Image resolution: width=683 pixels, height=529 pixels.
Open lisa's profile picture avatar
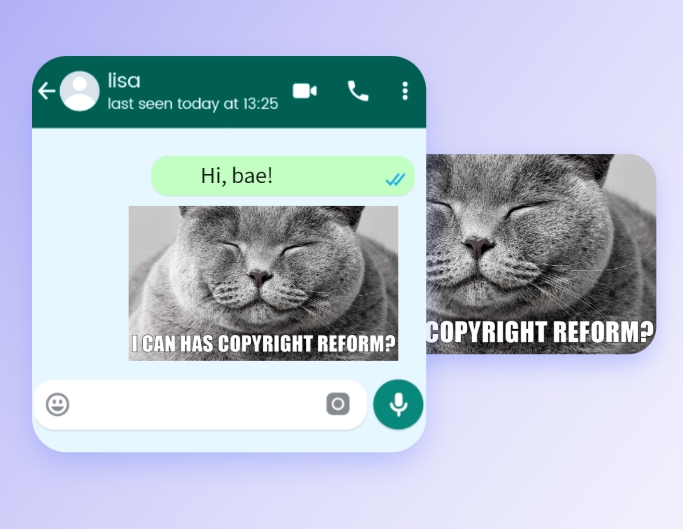[x=80, y=91]
